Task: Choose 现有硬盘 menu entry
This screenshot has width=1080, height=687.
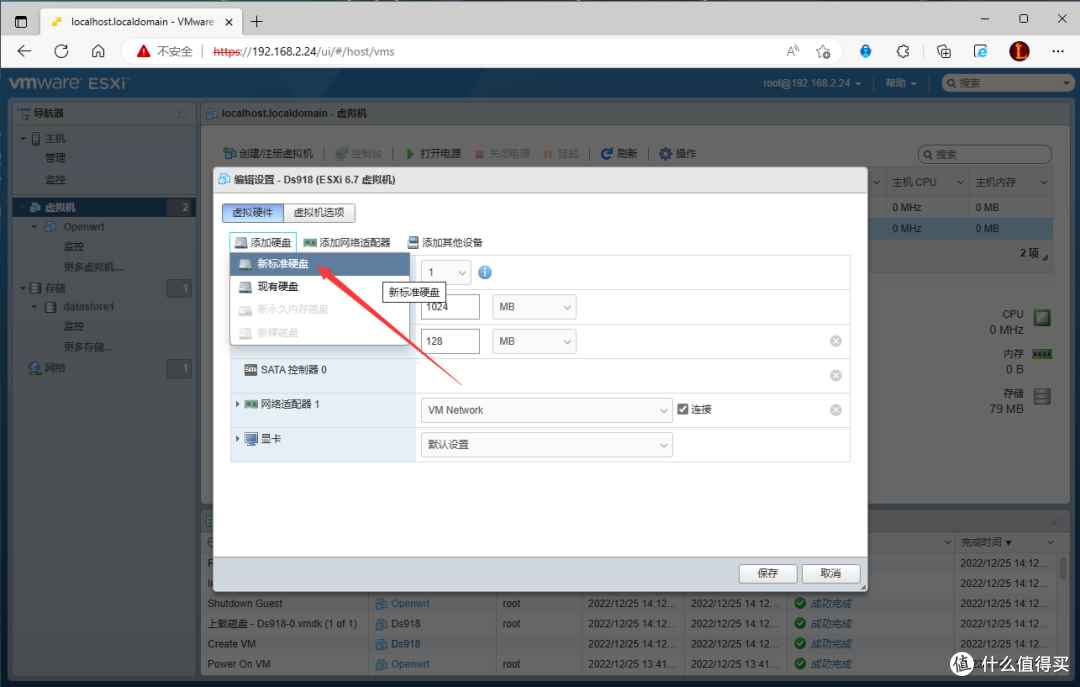Action: 278,287
